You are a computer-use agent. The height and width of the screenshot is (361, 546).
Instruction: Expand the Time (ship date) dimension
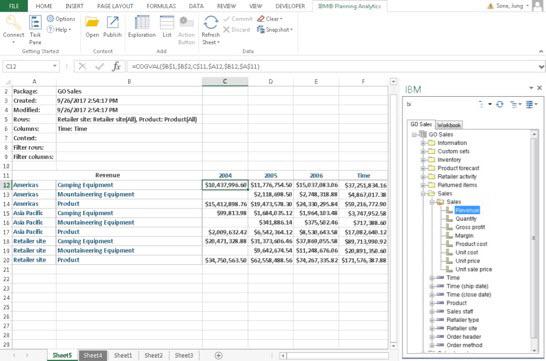[432, 286]
